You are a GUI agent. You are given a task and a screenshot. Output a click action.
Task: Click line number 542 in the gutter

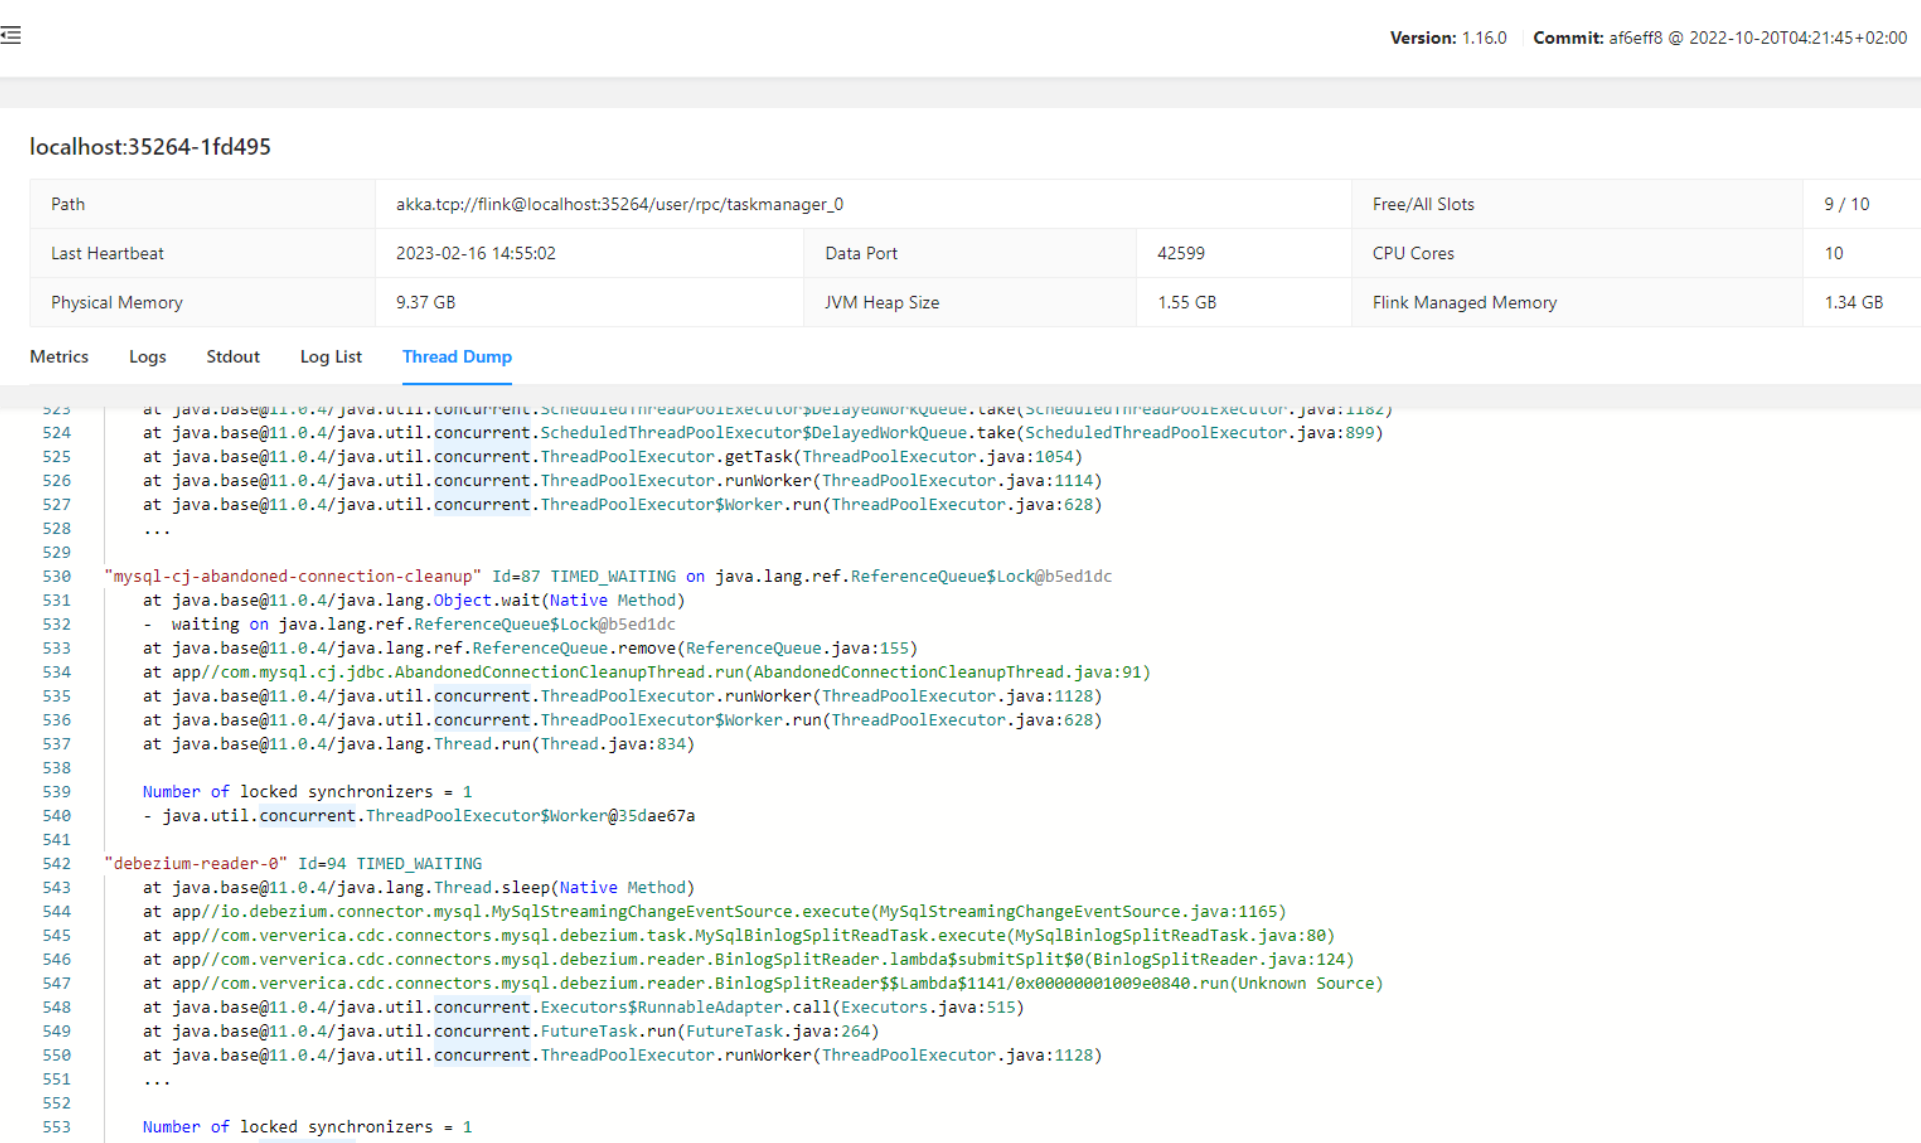point(57,863)
